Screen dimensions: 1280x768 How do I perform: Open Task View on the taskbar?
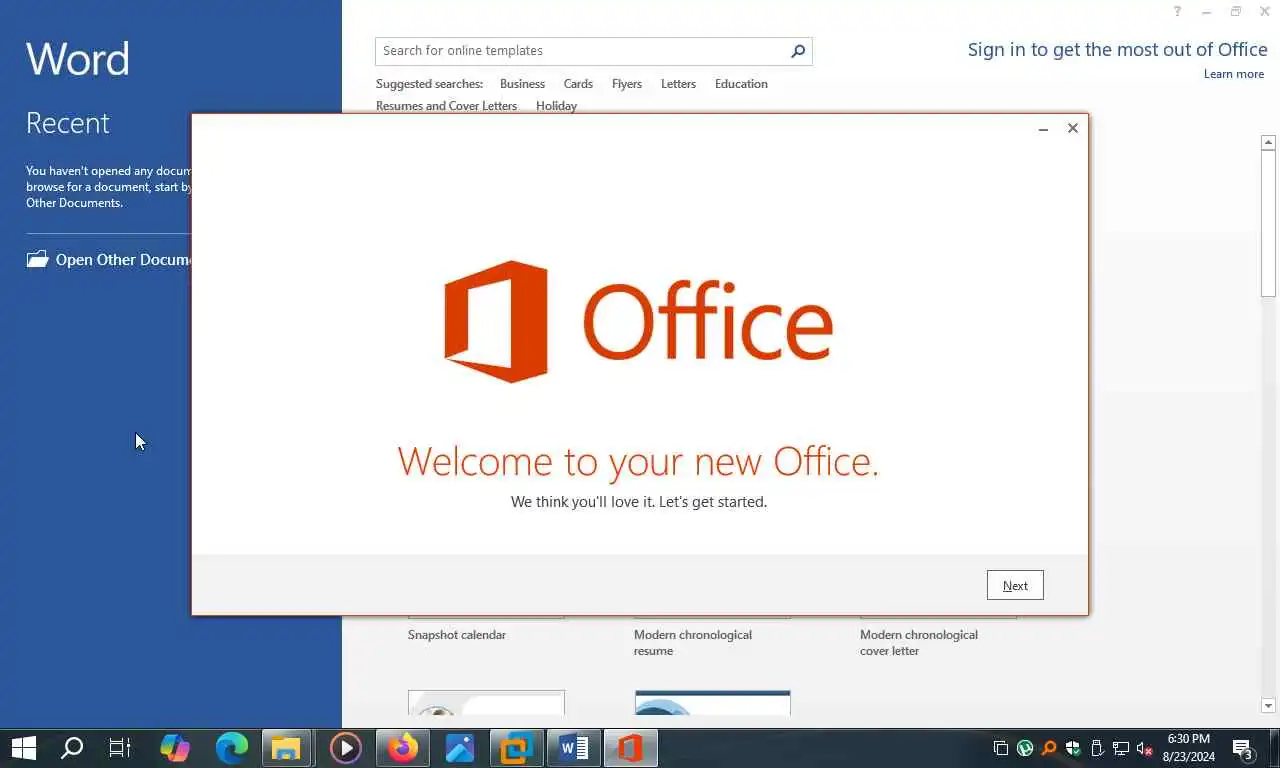point(120,748)
